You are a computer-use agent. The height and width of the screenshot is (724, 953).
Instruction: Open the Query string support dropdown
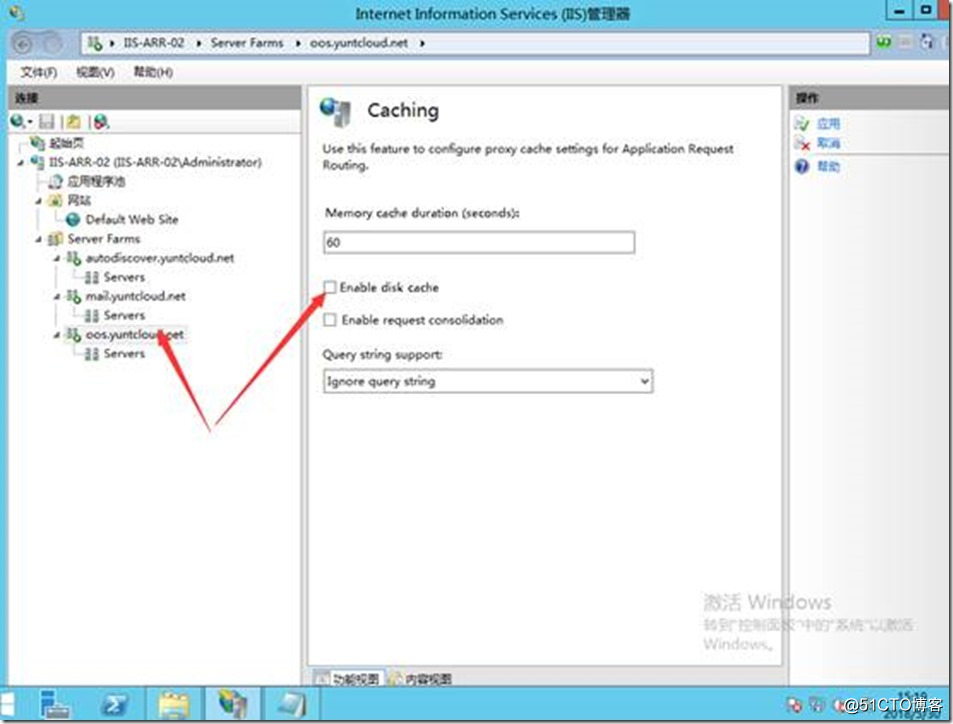click(x=488, y=381)
